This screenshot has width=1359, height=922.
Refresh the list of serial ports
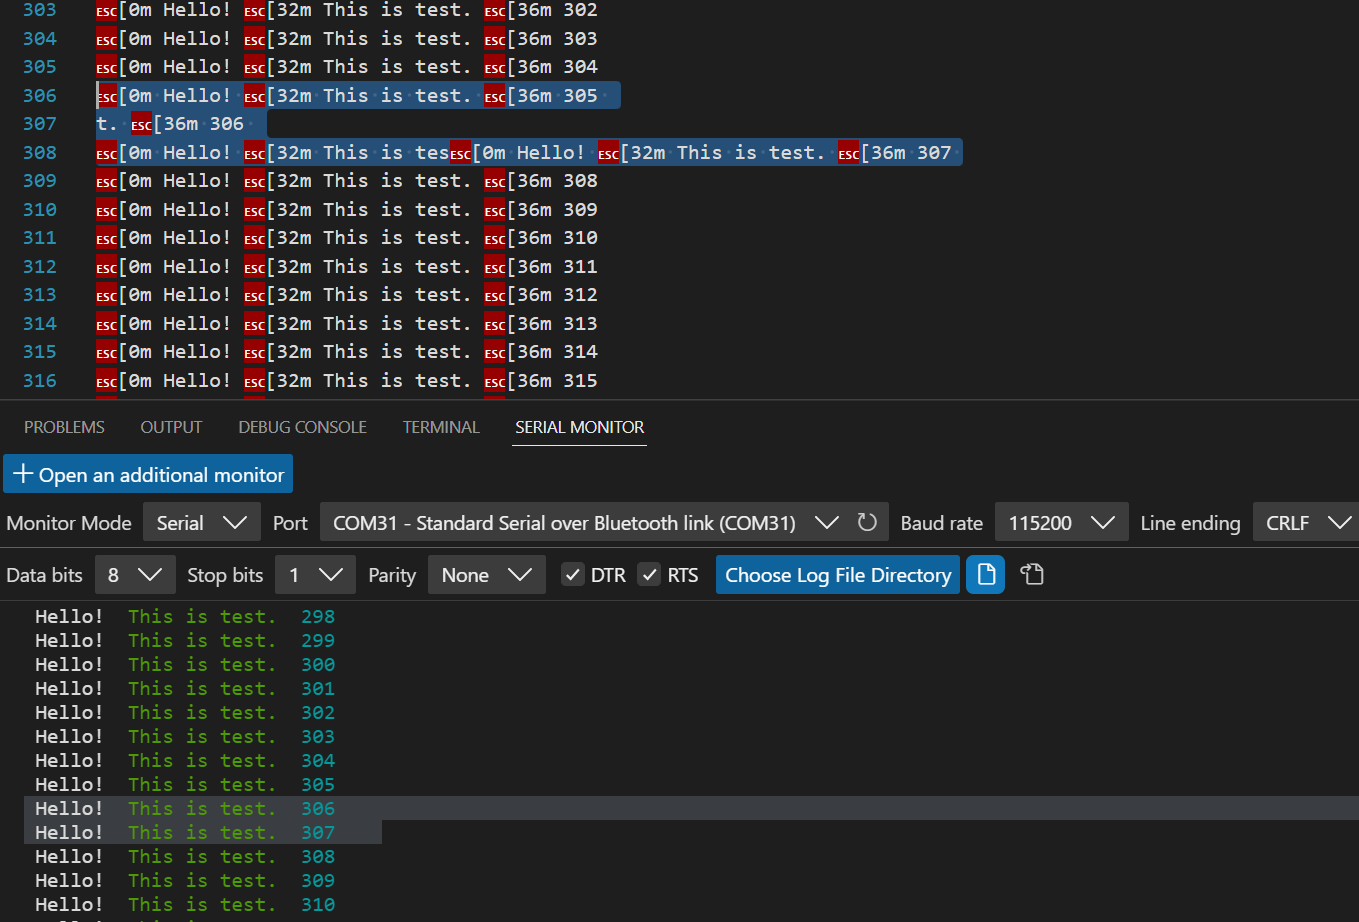click(866, 521)
